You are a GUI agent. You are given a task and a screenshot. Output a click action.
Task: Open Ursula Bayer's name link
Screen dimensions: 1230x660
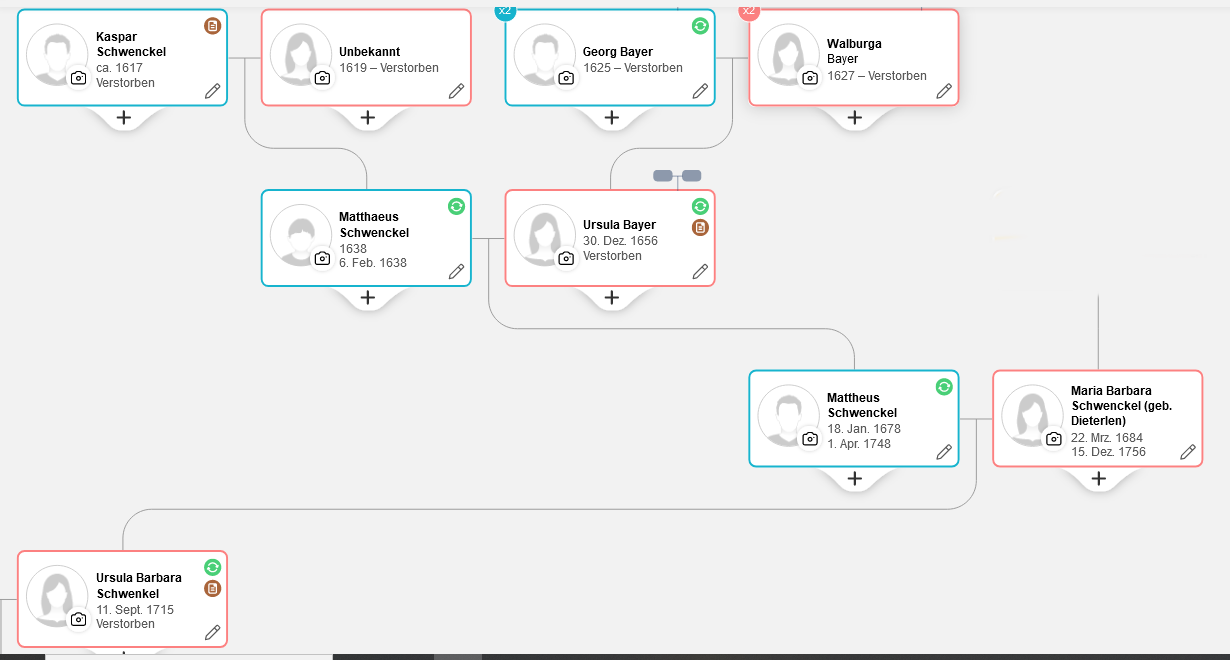[619, 225]
